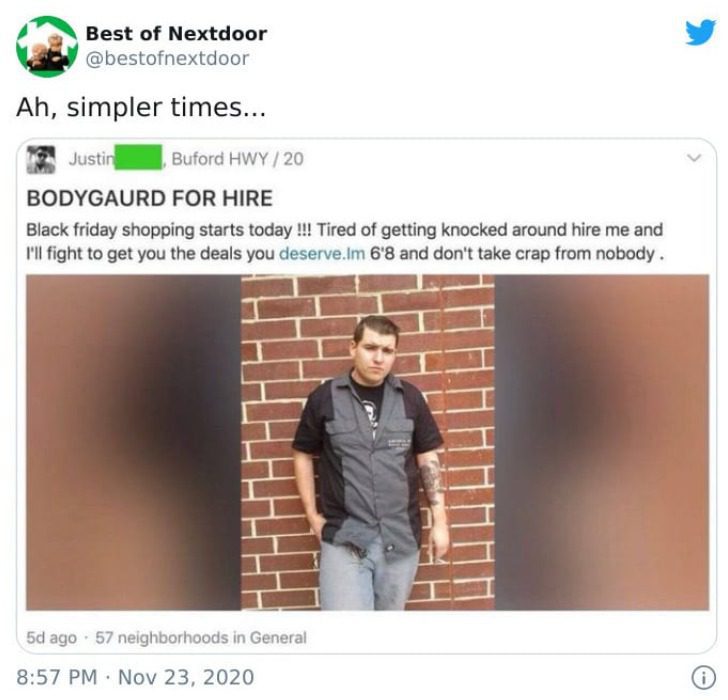Open the Best of Nextdoor display name
The height and width of the screenshot is (700, 728).
176,33
